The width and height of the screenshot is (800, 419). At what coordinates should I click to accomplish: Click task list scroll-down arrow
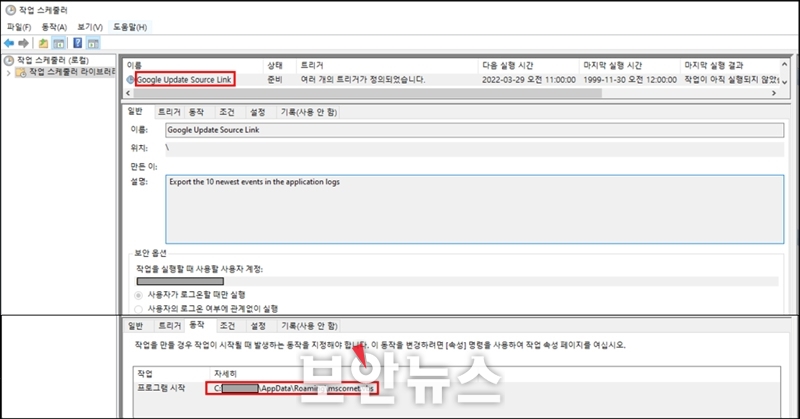point(785,81)
